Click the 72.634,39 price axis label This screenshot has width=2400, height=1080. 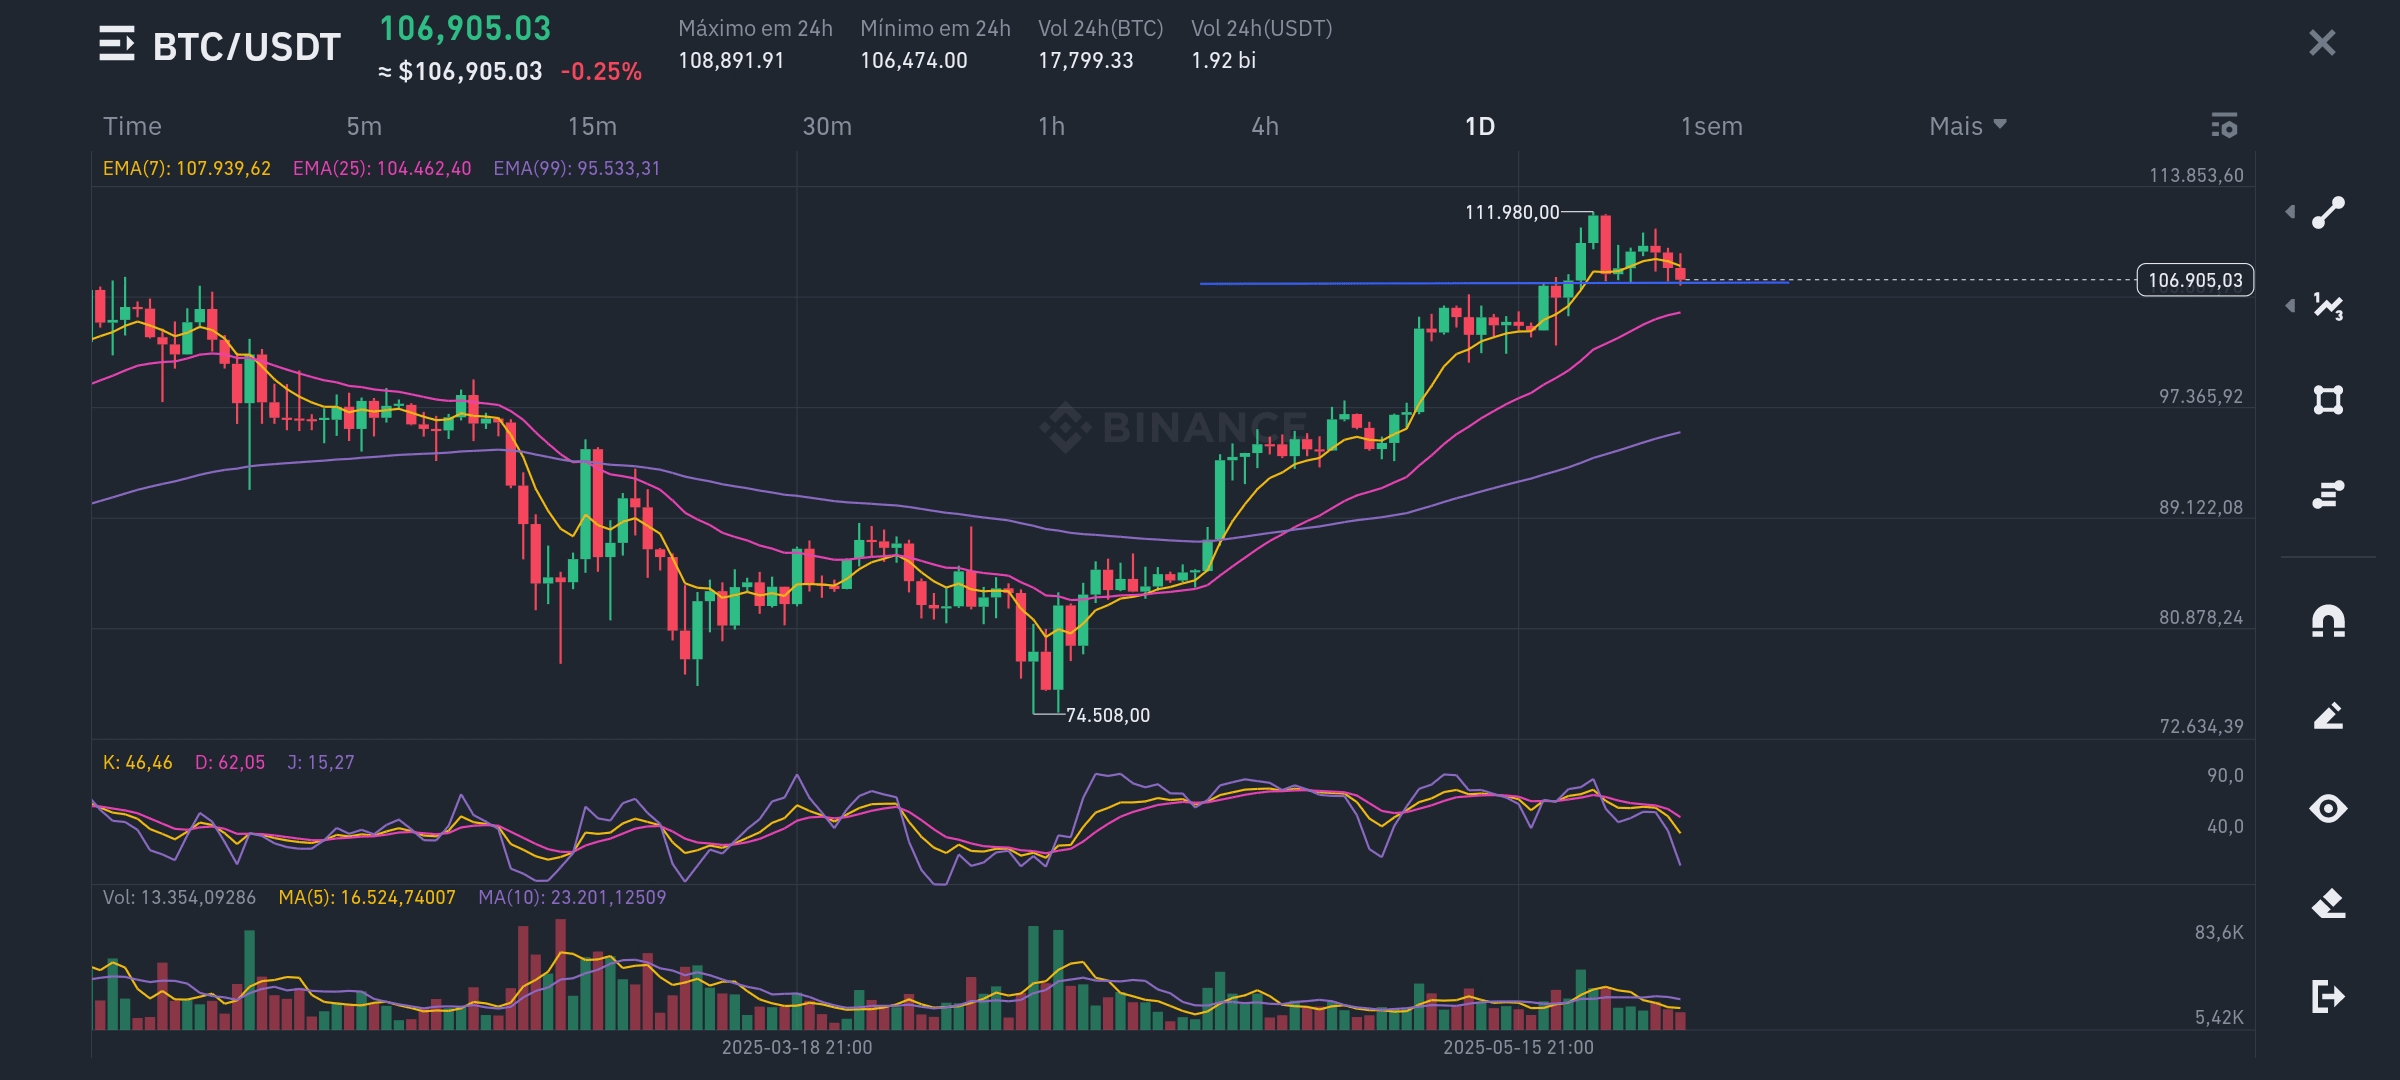click(2201, 726)
